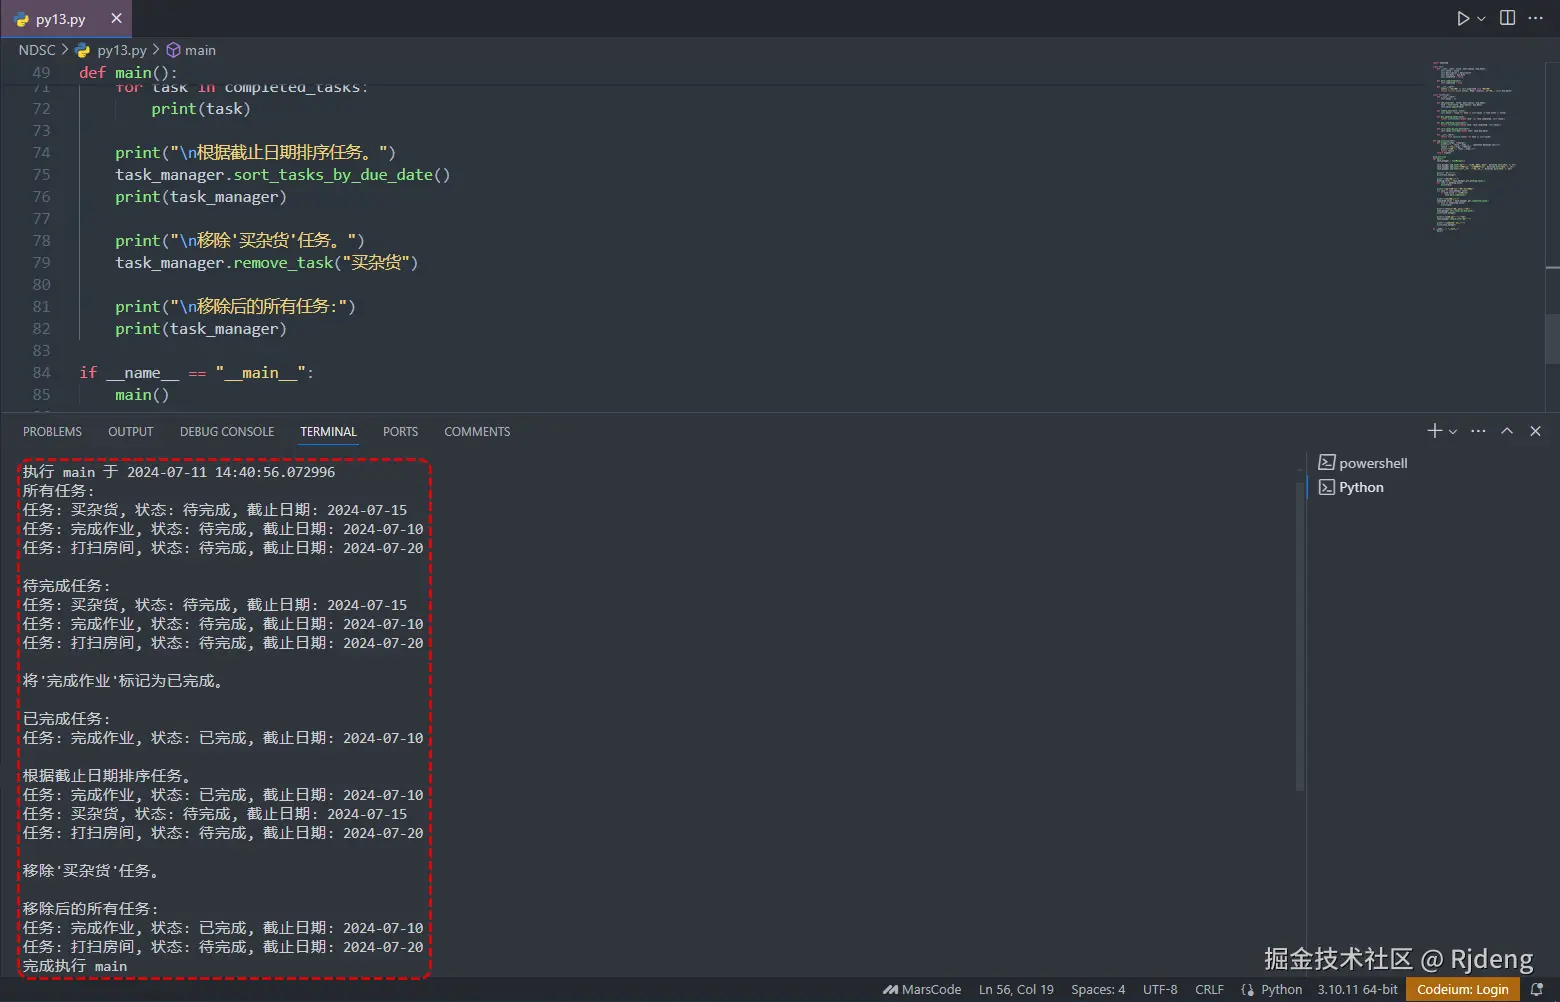
Task: Close the terminal panel
Action: point(1536,431)
